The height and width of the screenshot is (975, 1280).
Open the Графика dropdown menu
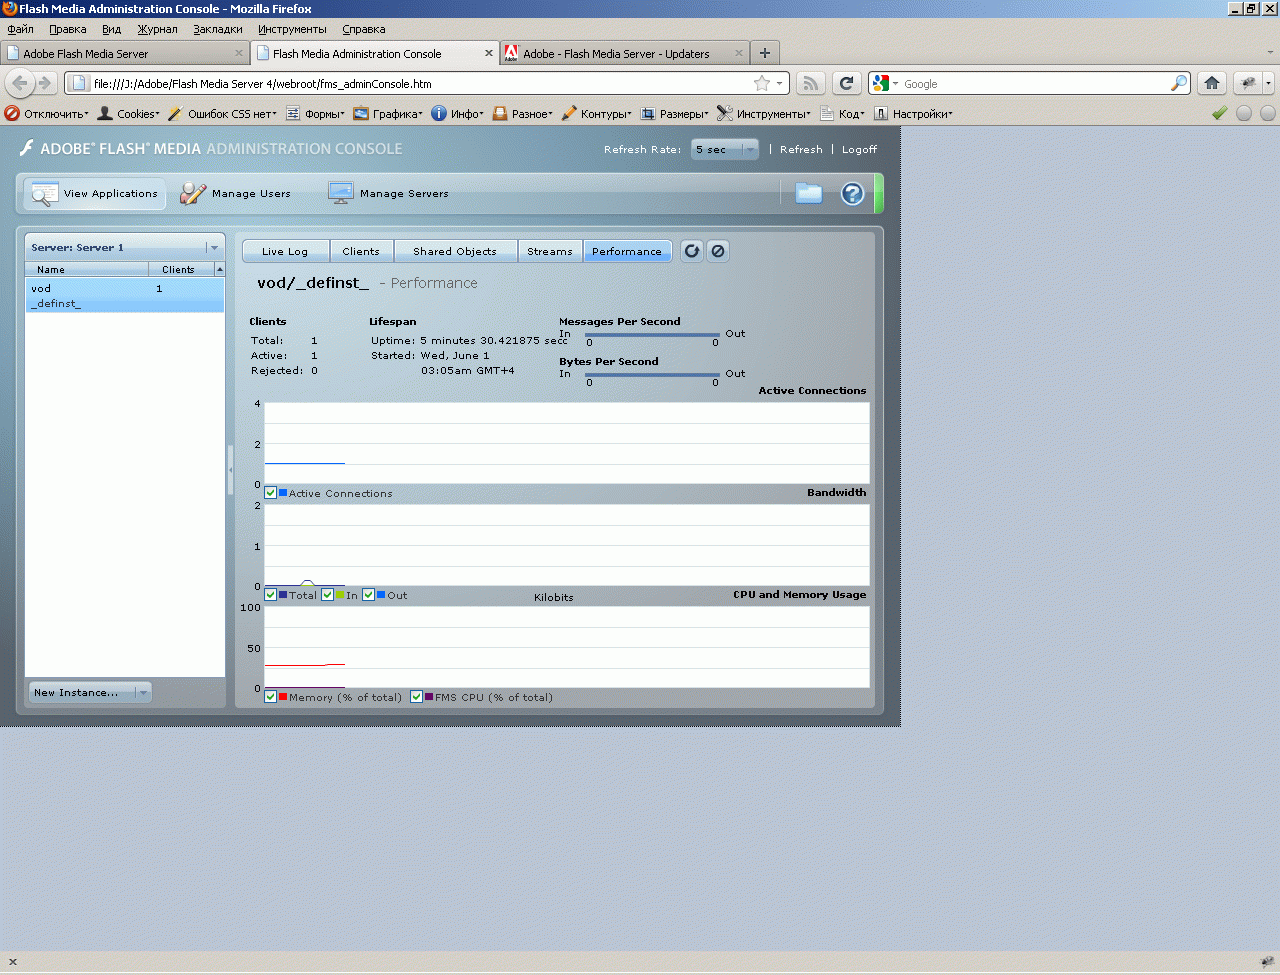point(388,114)
